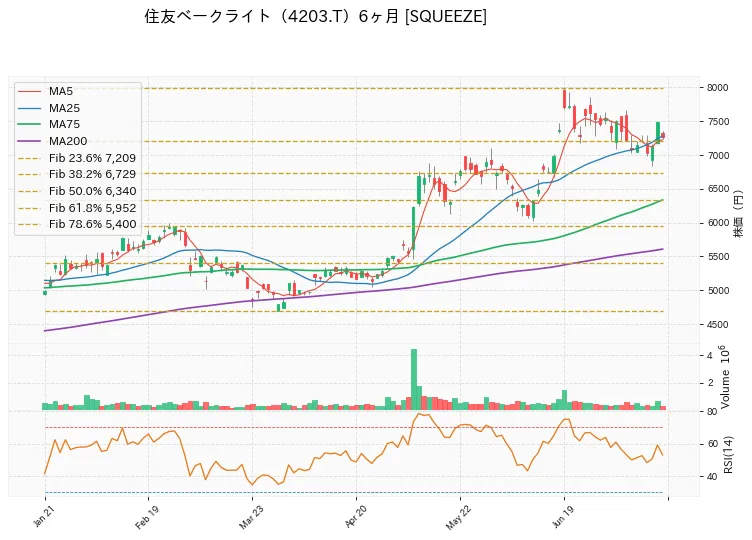Select the Fib 23.6% 7,209 legend label

92,158
